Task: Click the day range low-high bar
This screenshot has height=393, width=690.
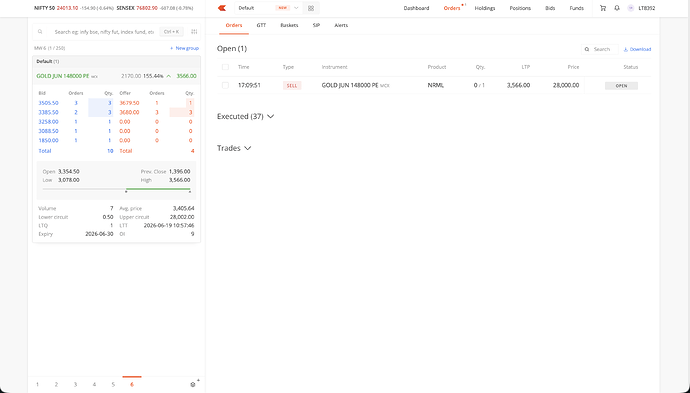Action: pyautogui.click(x=116, y=189)
